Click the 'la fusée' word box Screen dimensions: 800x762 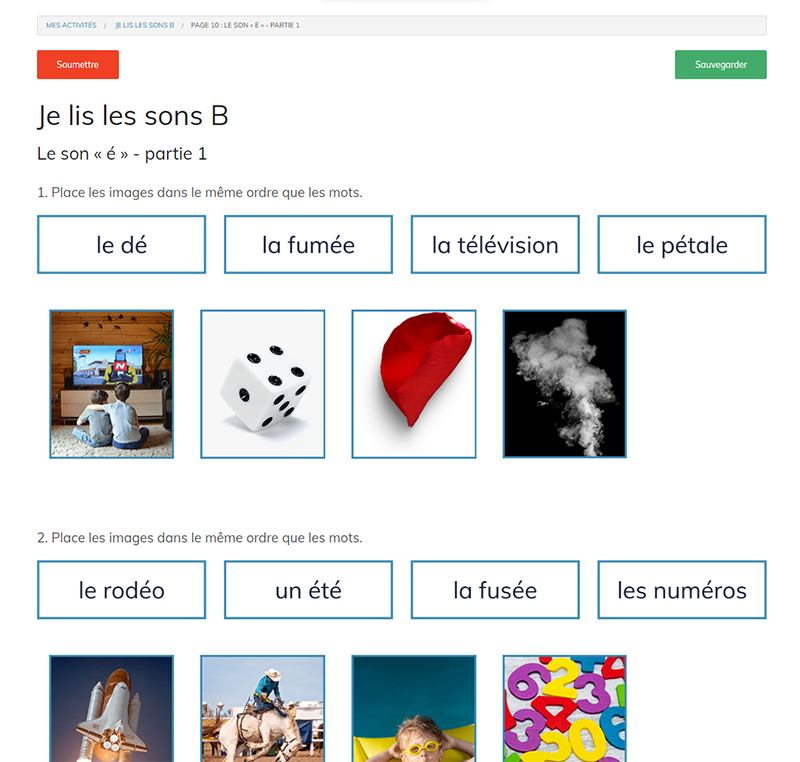495,590
